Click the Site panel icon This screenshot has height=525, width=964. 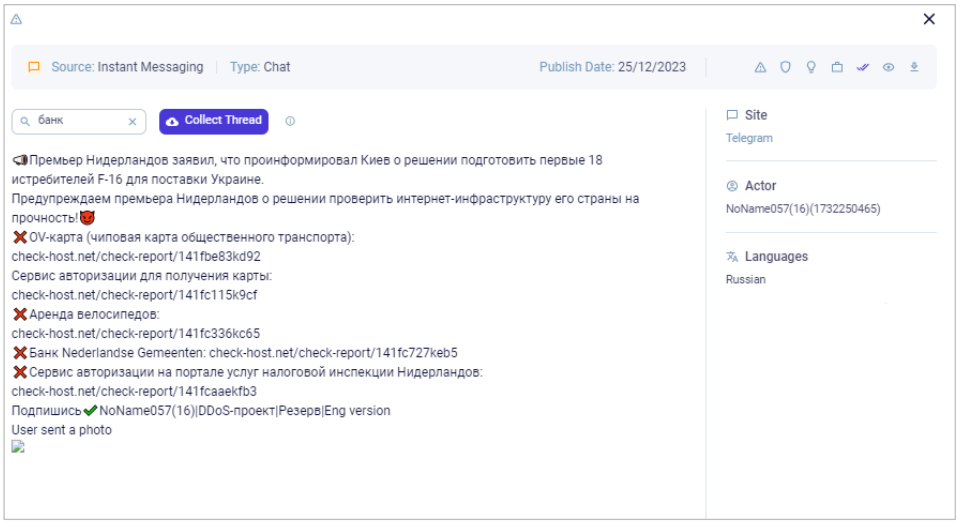(x=732, y=115)
